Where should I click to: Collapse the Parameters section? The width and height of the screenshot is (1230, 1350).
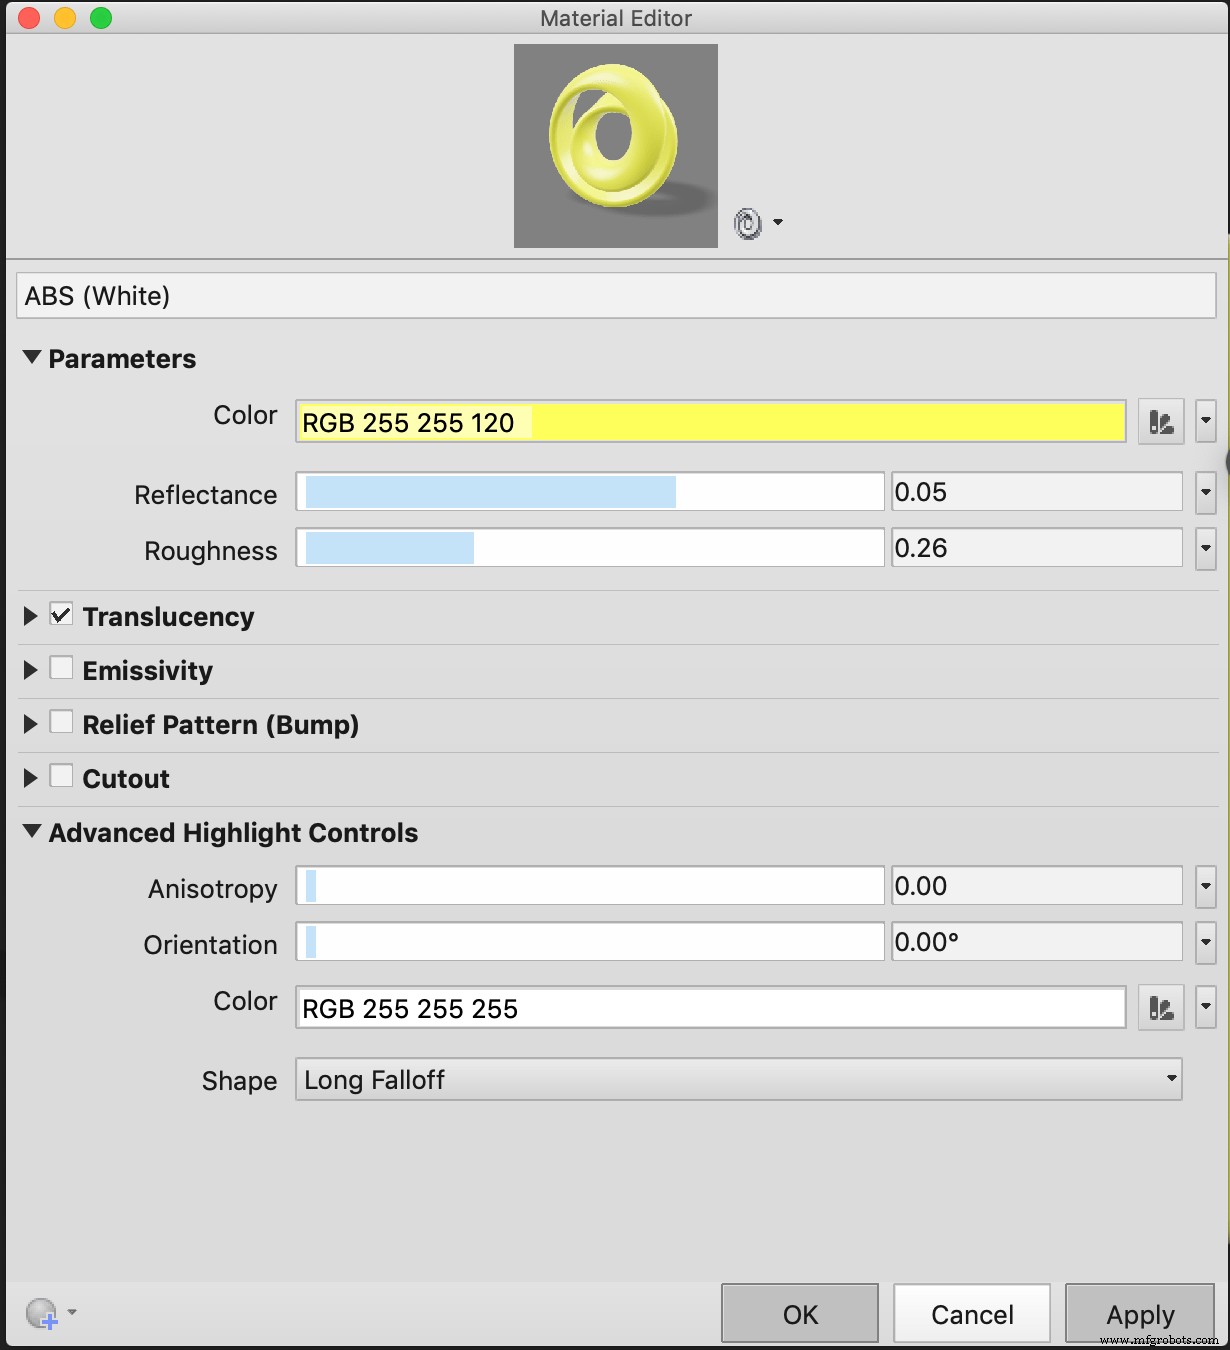coord(32,358)
